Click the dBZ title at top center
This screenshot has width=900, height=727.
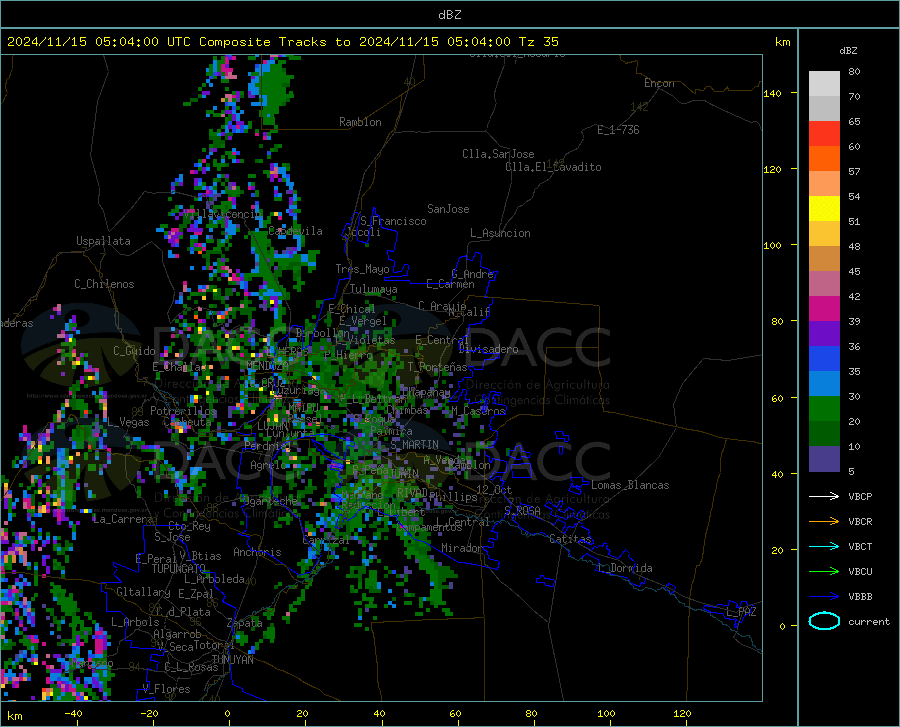[x=449, y=15]
